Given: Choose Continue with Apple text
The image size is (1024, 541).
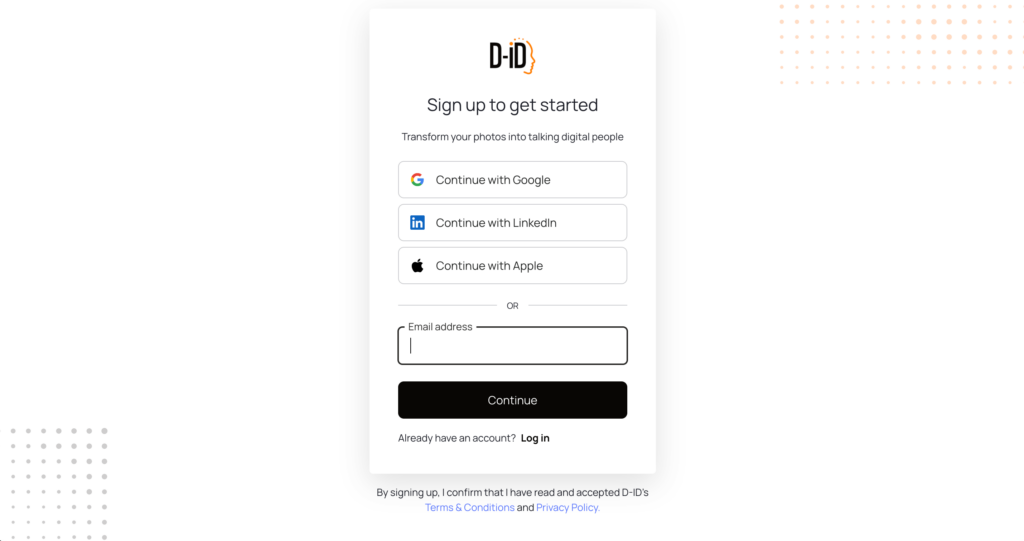Looking at the screenshot, I should point(489,266).
